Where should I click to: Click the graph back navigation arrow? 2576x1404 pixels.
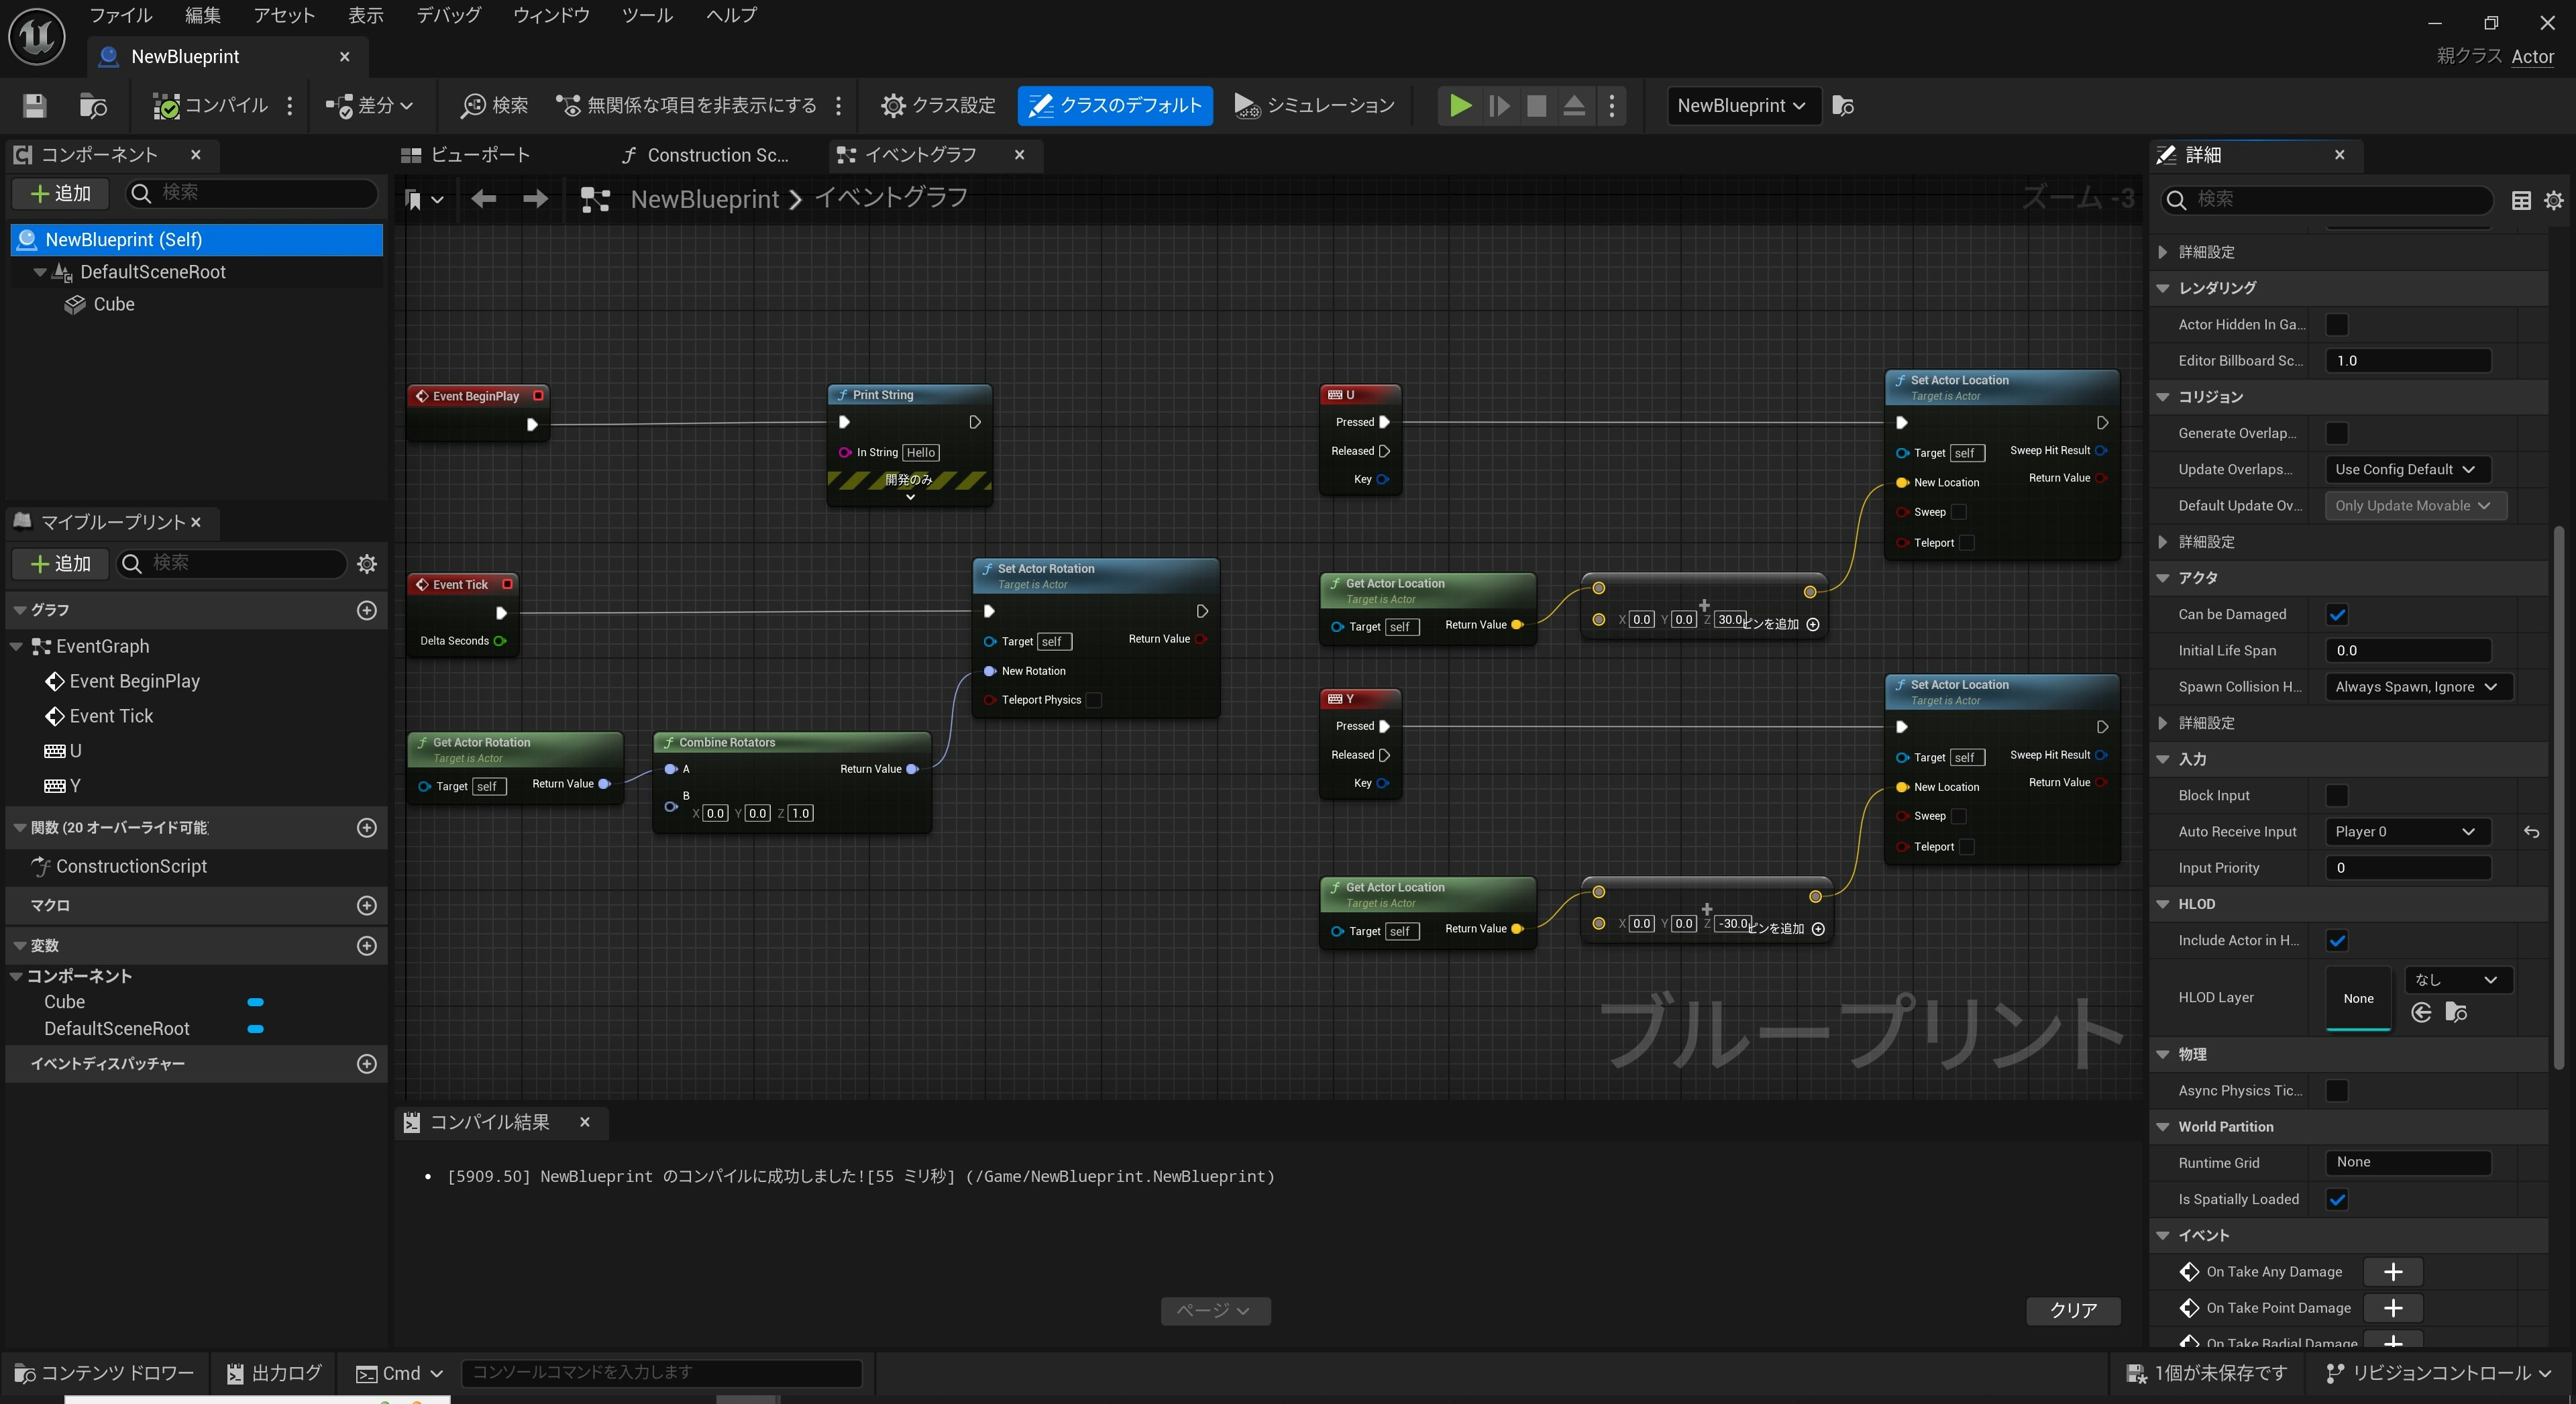(484, 199)
